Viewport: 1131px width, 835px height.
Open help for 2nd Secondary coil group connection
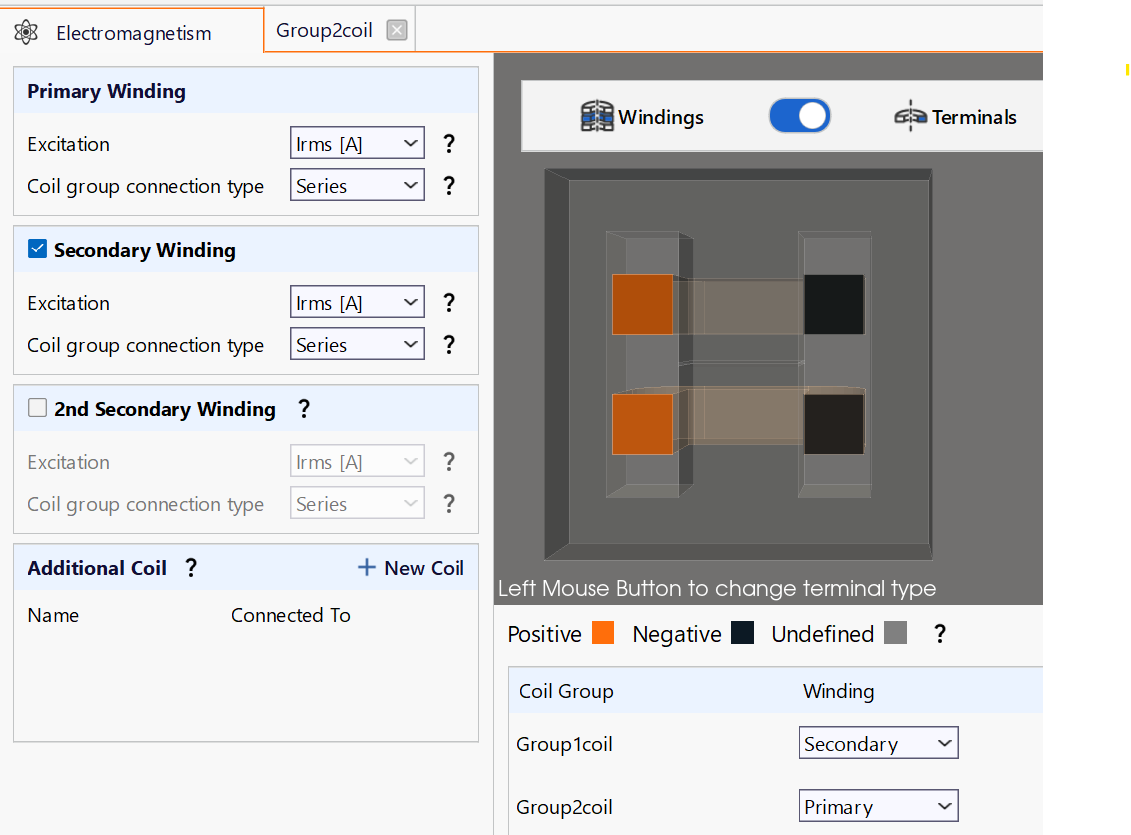click(x=449, y=503)
